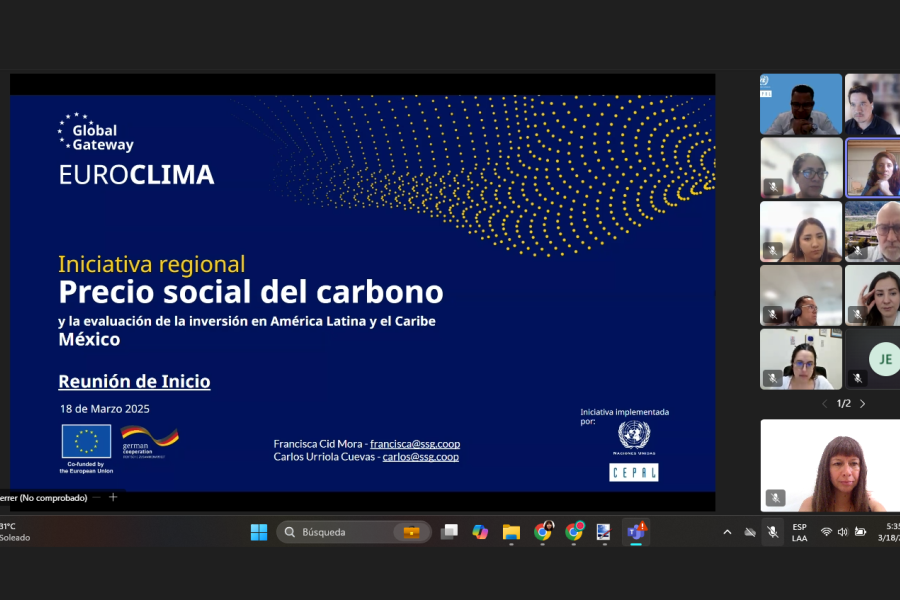
Task: Click the Iniciativa implementada por label
Action: coord(624,416)
